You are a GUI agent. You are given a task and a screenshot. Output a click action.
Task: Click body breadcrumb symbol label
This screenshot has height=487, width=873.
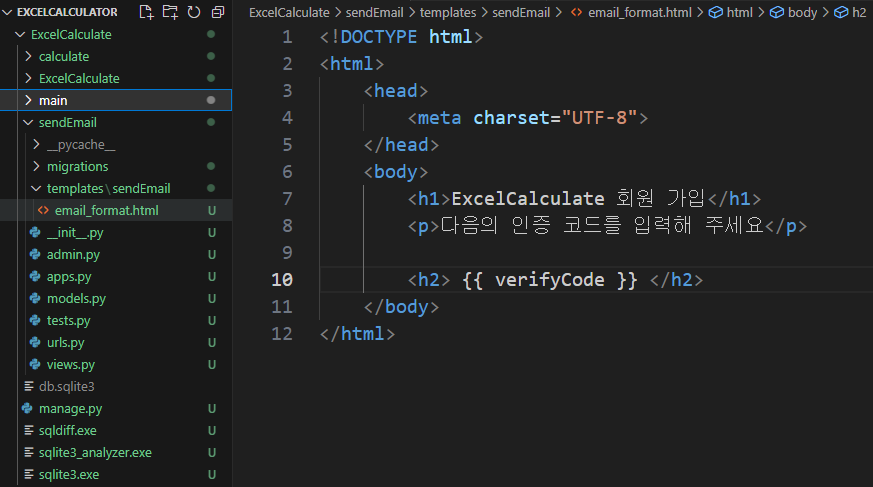[x=802, y=12]
